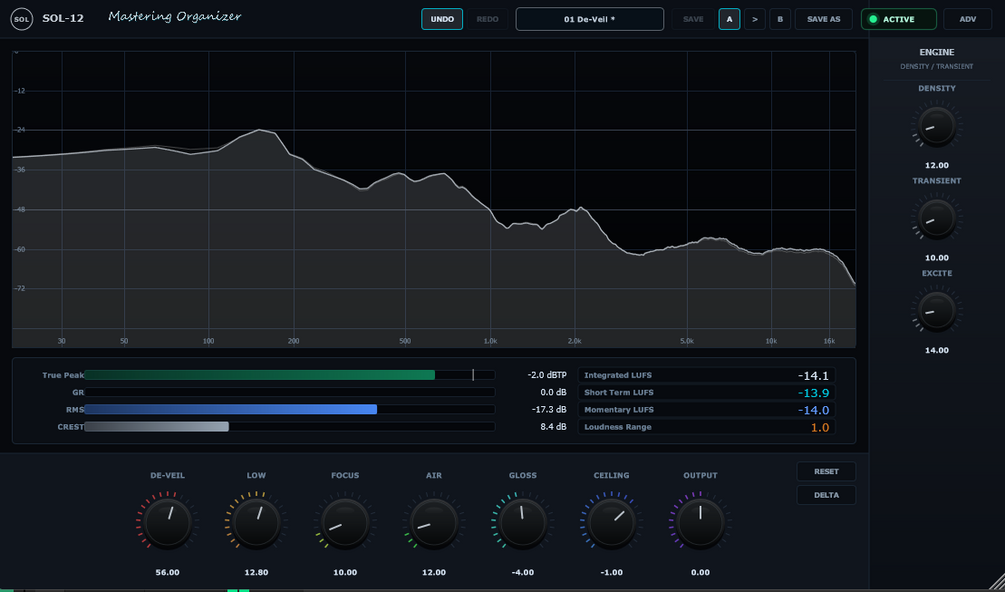Click the SOL logo icon
Viewport: 1005px width, 592px height.
point(21,19)
